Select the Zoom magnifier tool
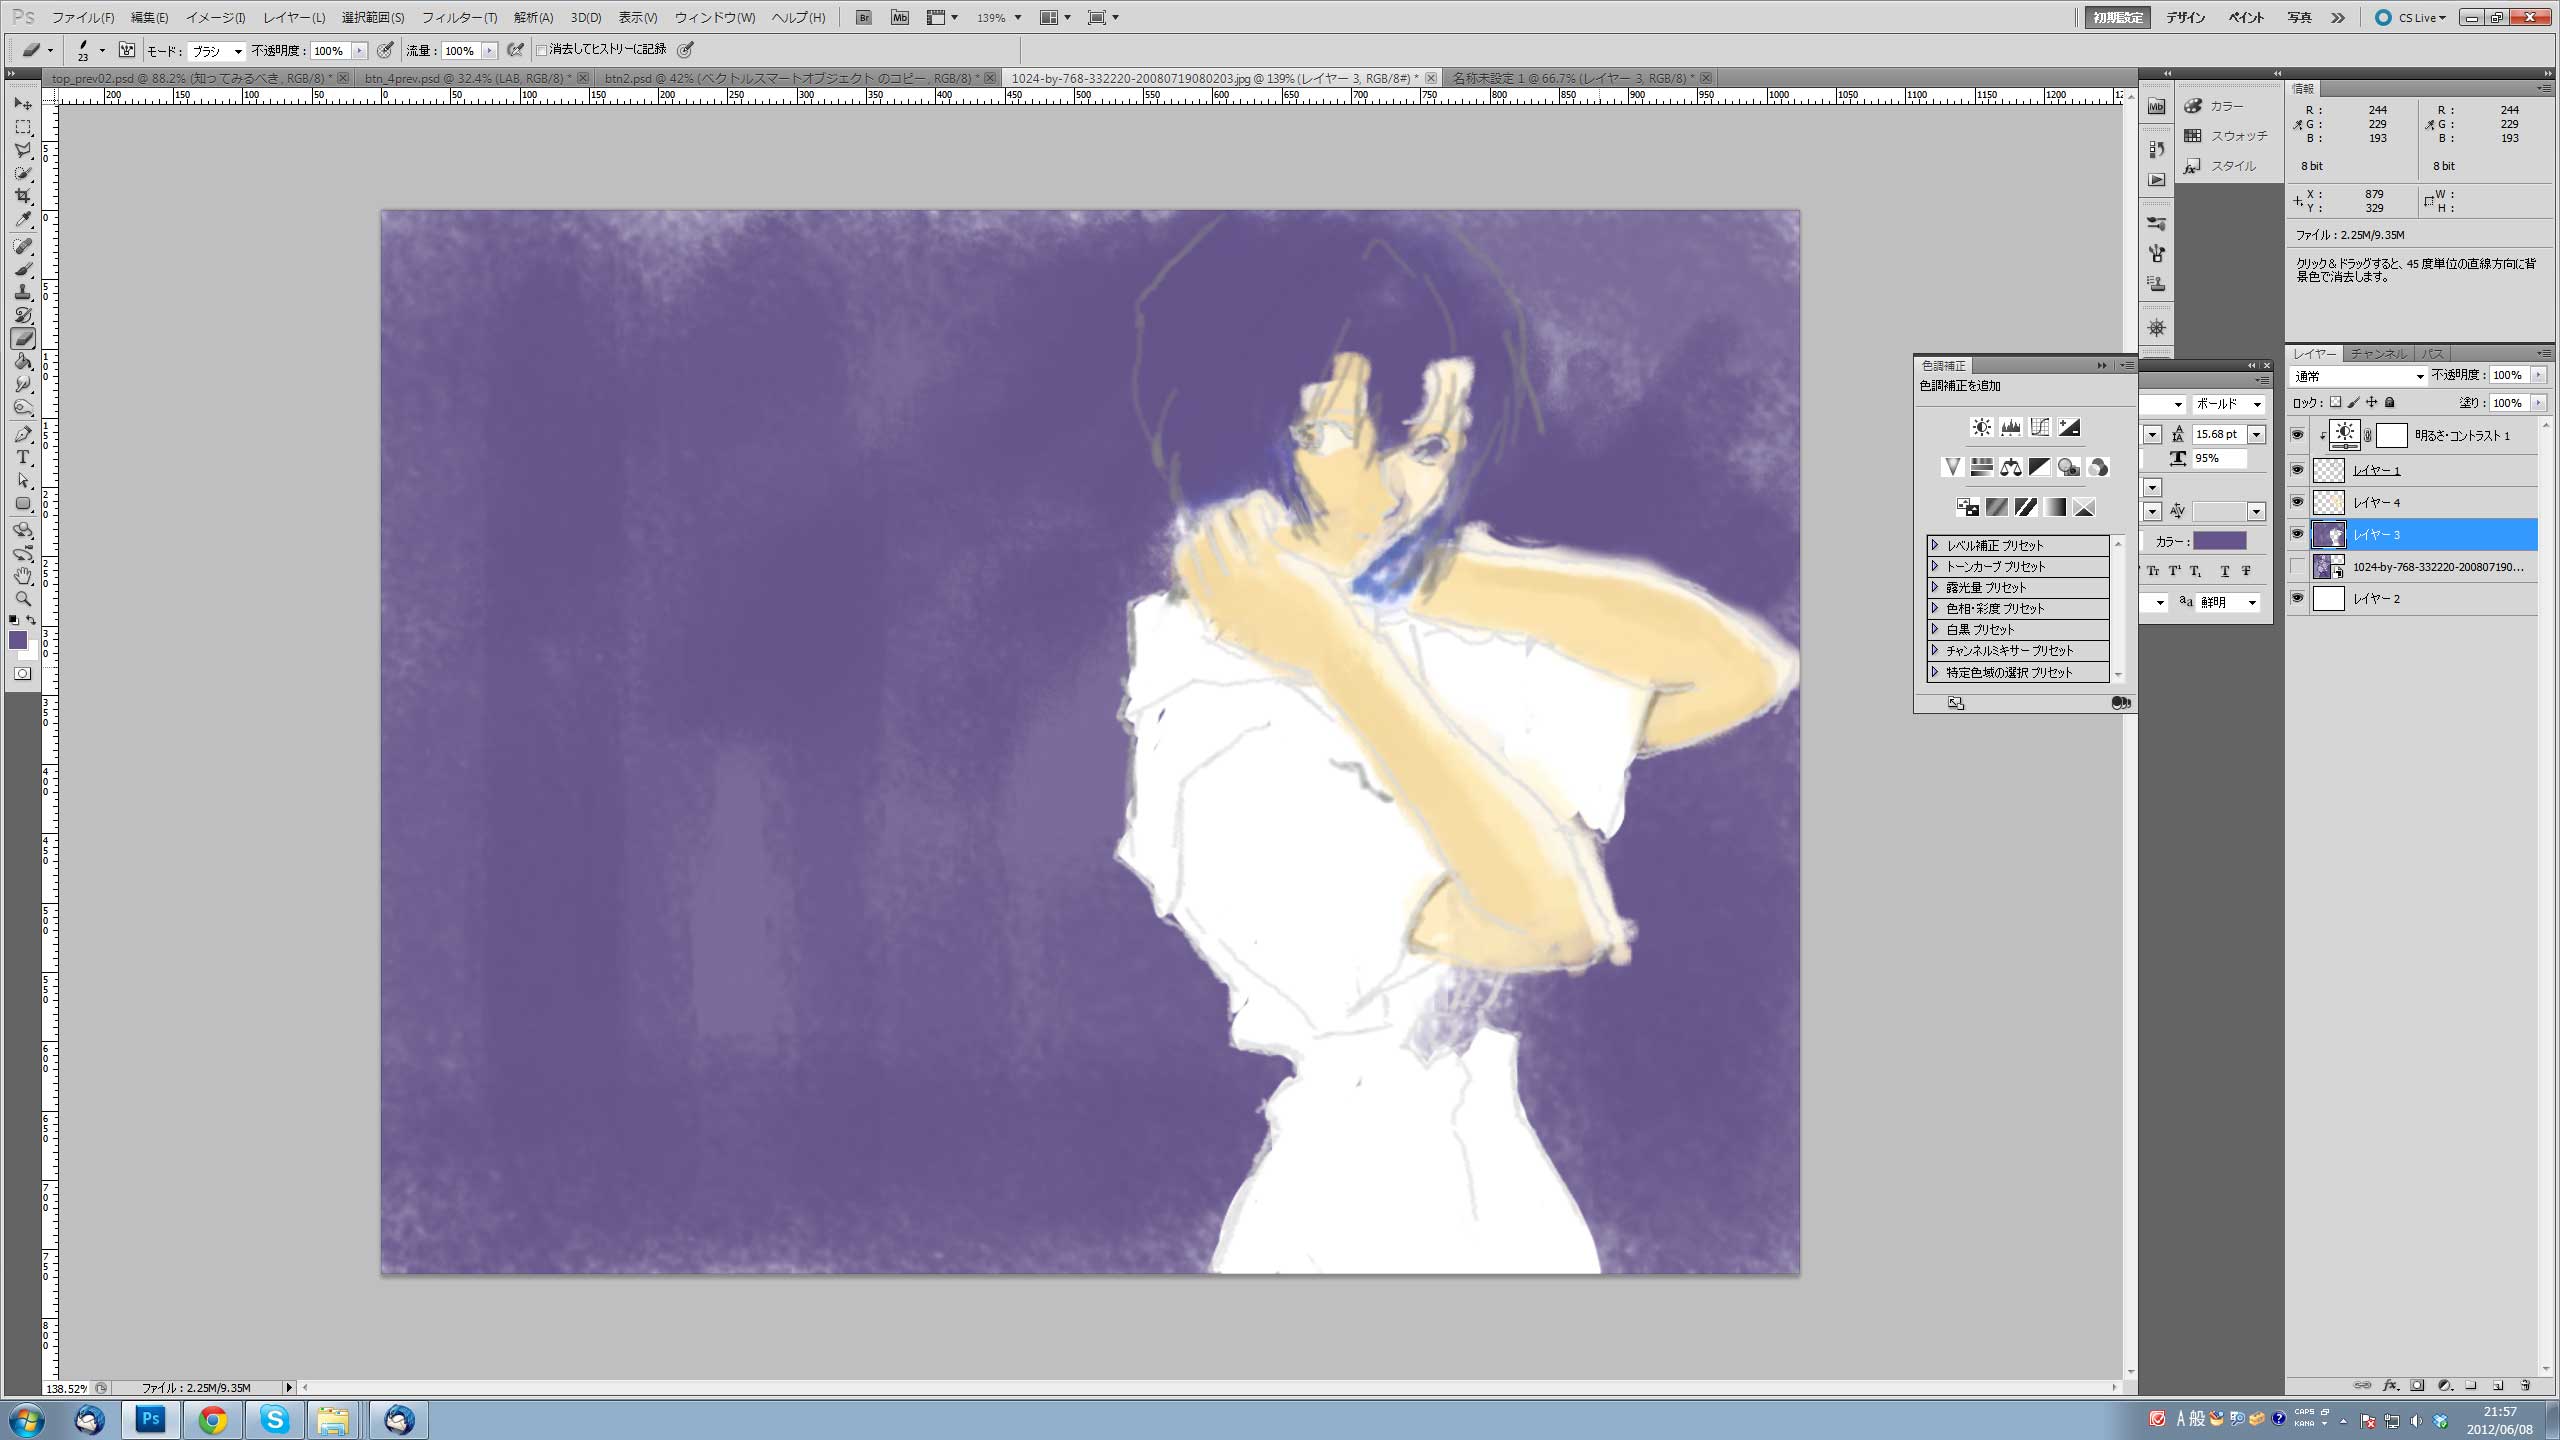2560x1440 pixels. pos(23,599)
